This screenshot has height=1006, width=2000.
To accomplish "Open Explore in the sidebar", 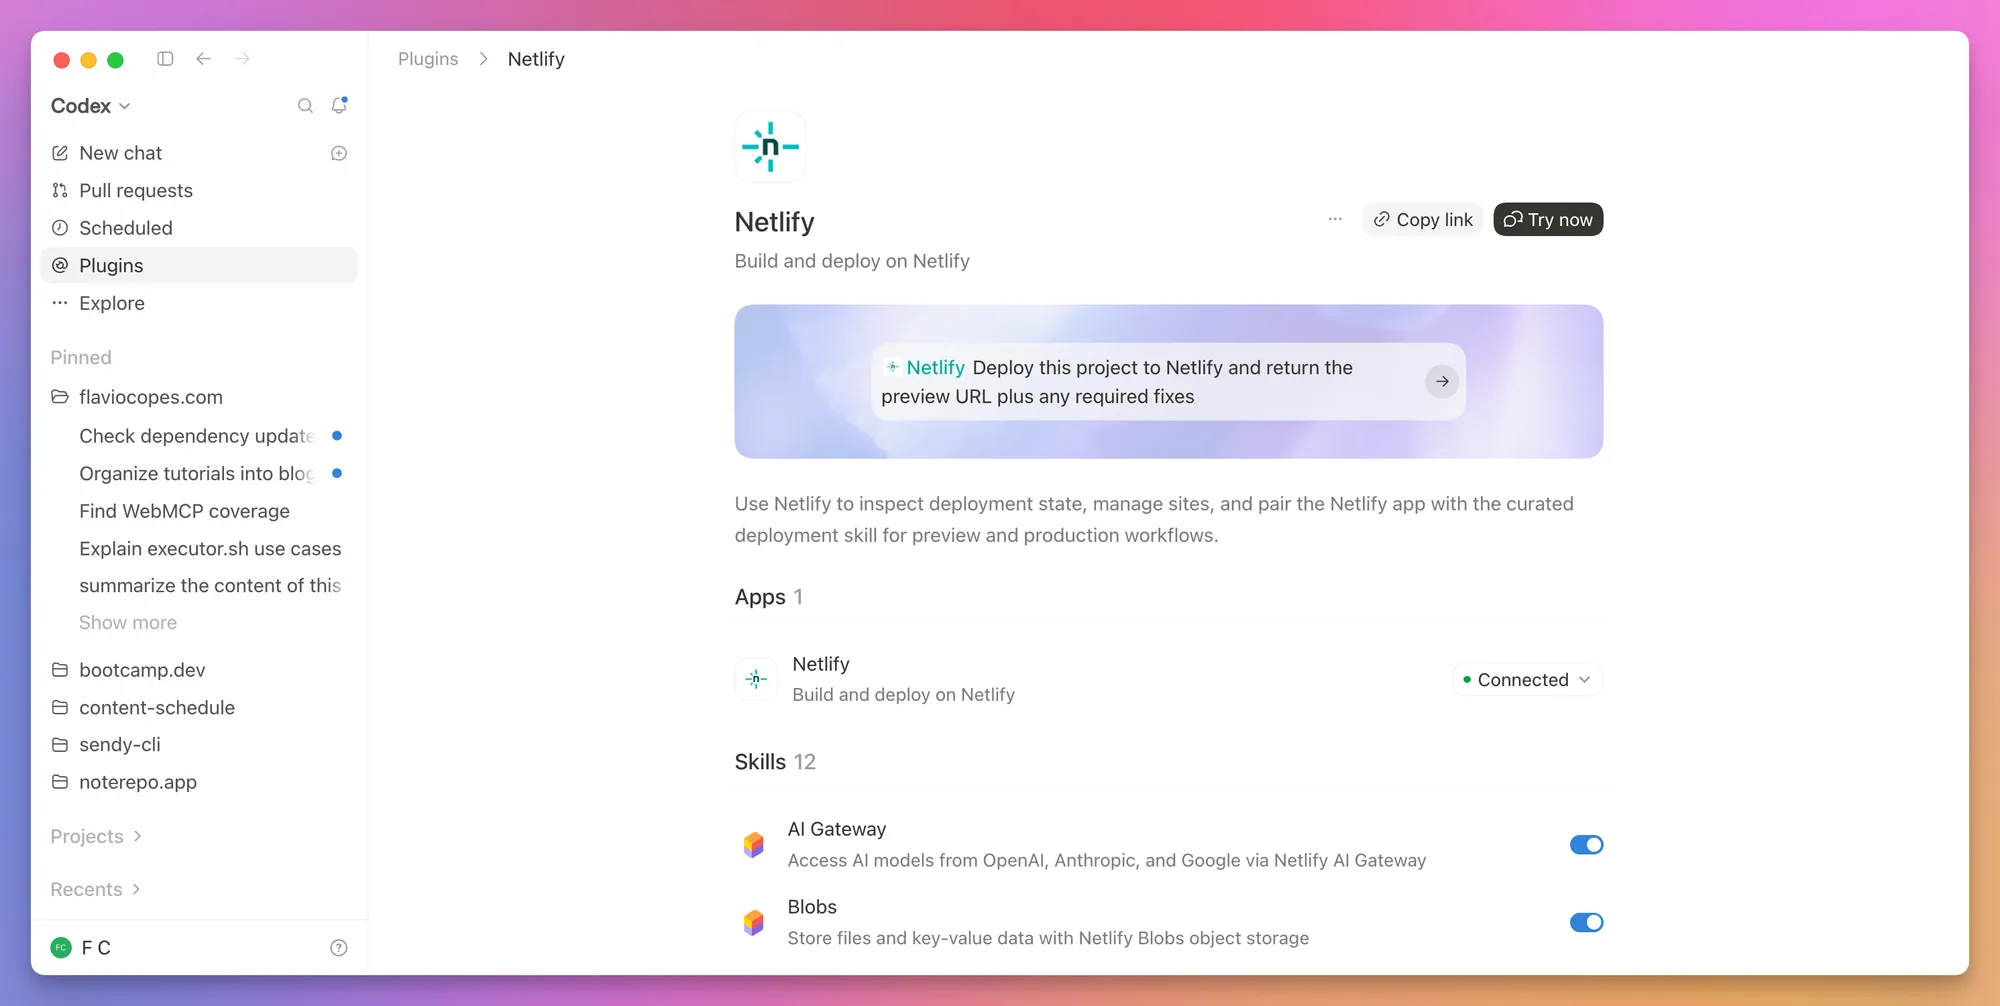I will pos(199,303).
